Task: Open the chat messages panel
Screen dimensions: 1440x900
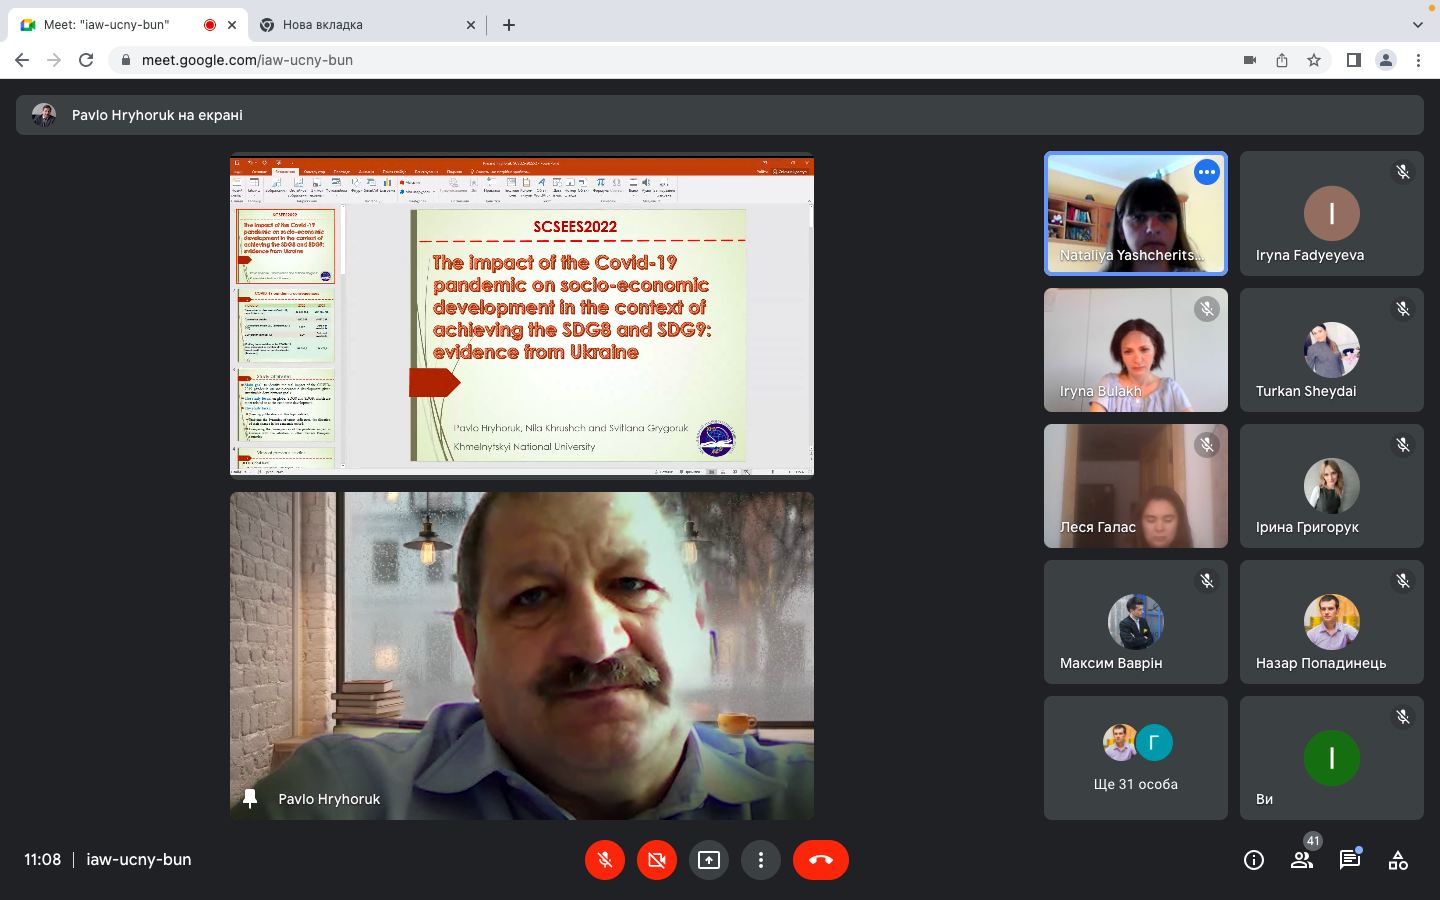Action: [1349, 860]
